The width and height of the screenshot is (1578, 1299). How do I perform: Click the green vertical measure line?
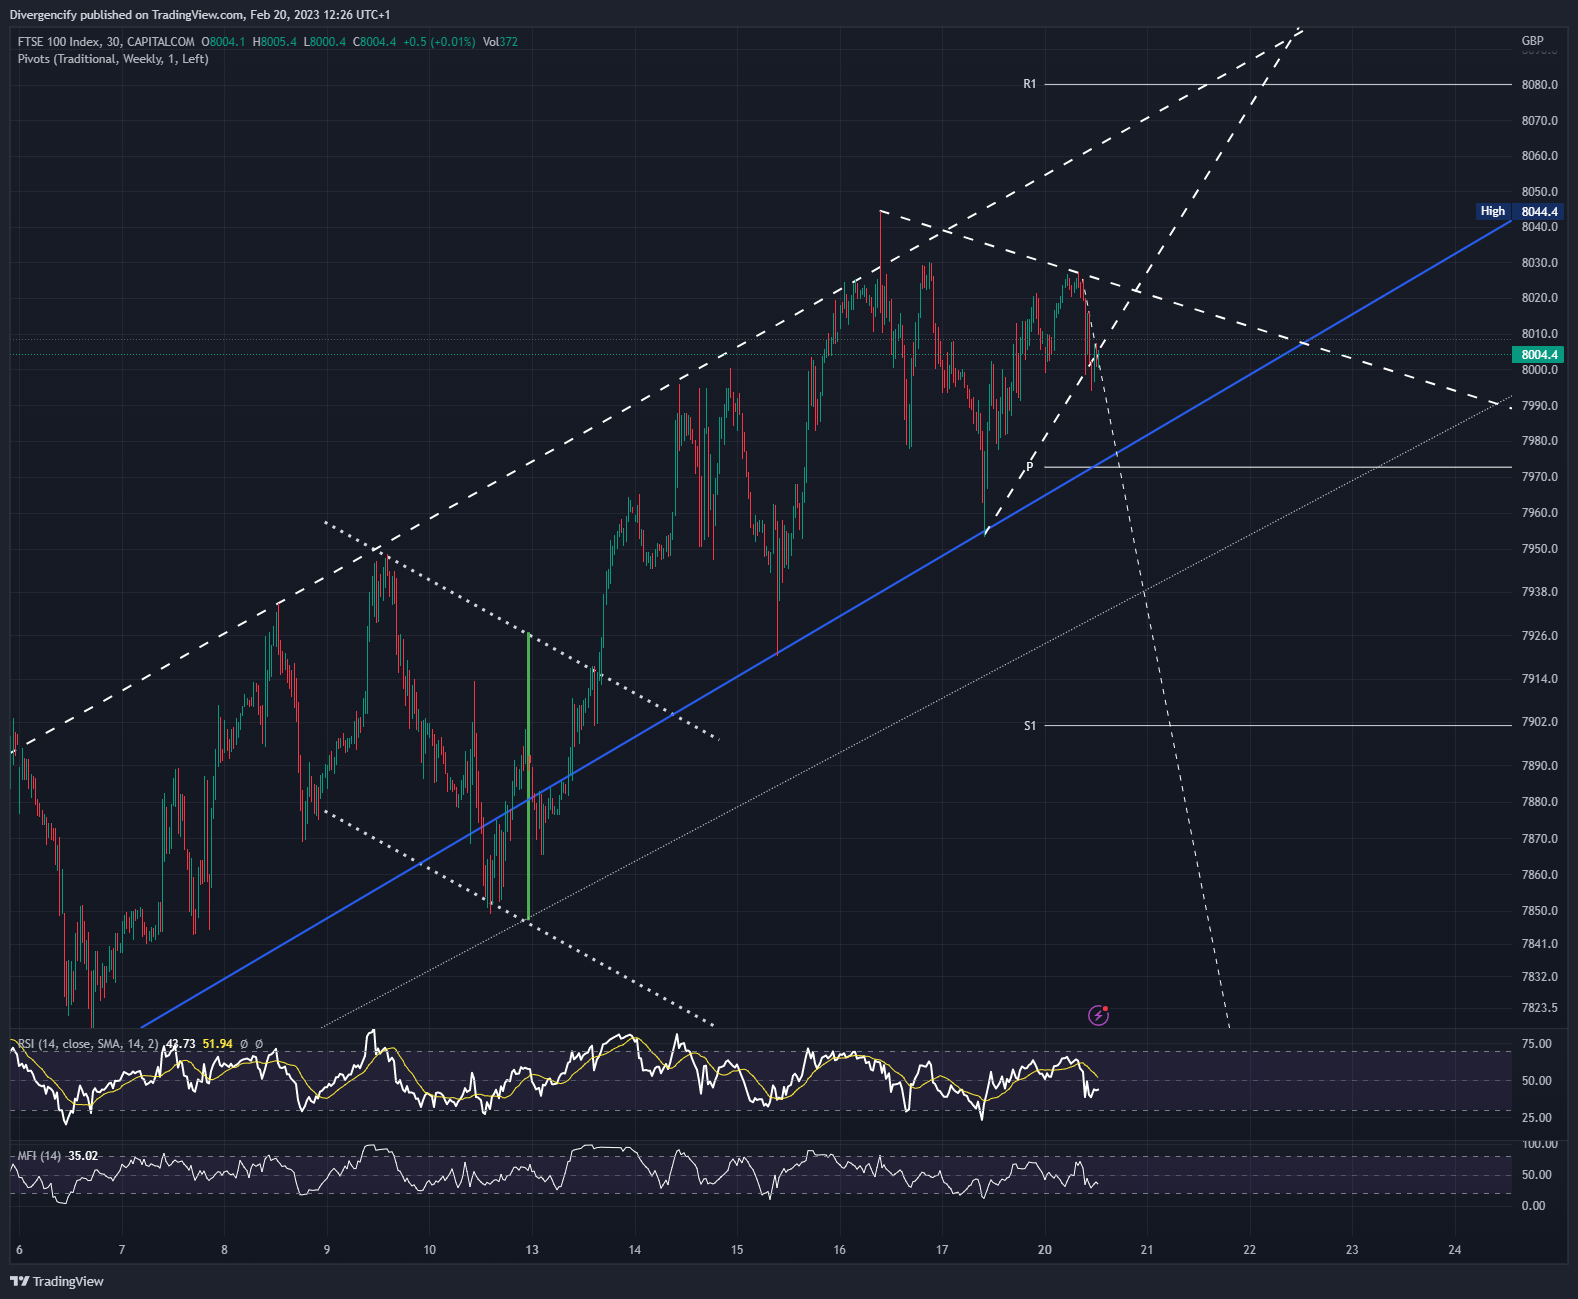click(x=528, y=776)
